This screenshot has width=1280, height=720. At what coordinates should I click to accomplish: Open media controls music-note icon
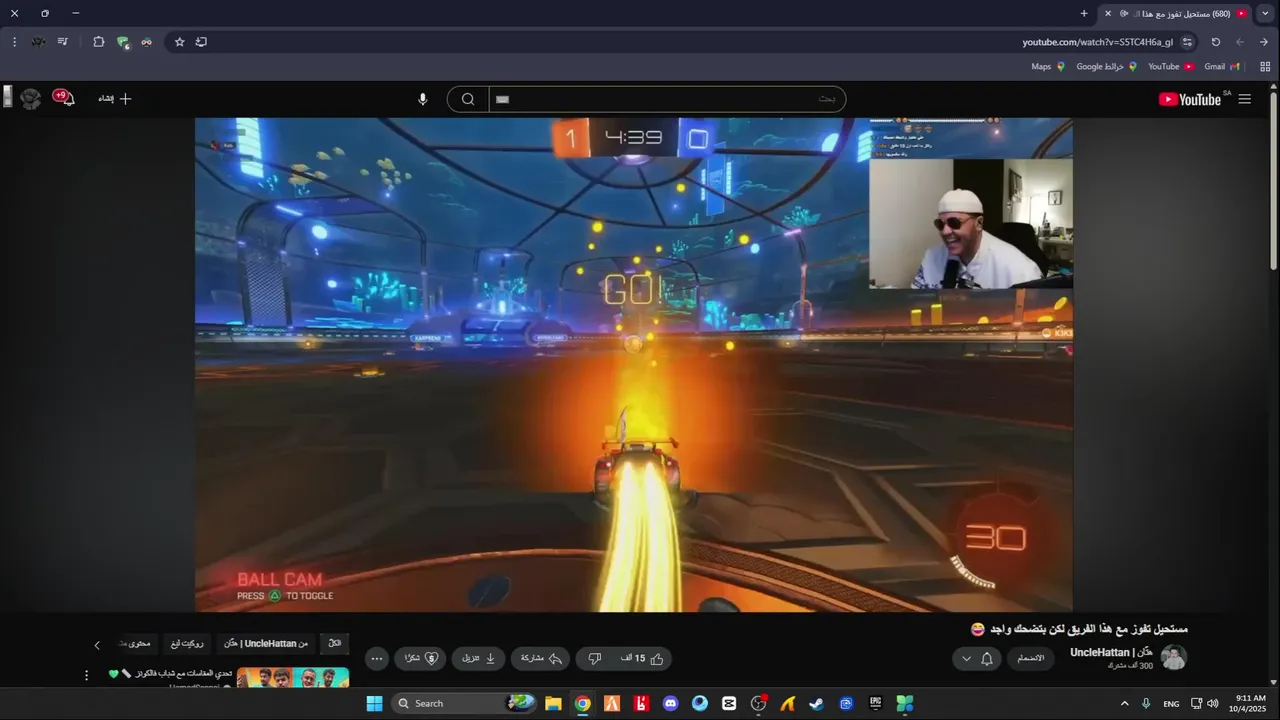[62, 42]
